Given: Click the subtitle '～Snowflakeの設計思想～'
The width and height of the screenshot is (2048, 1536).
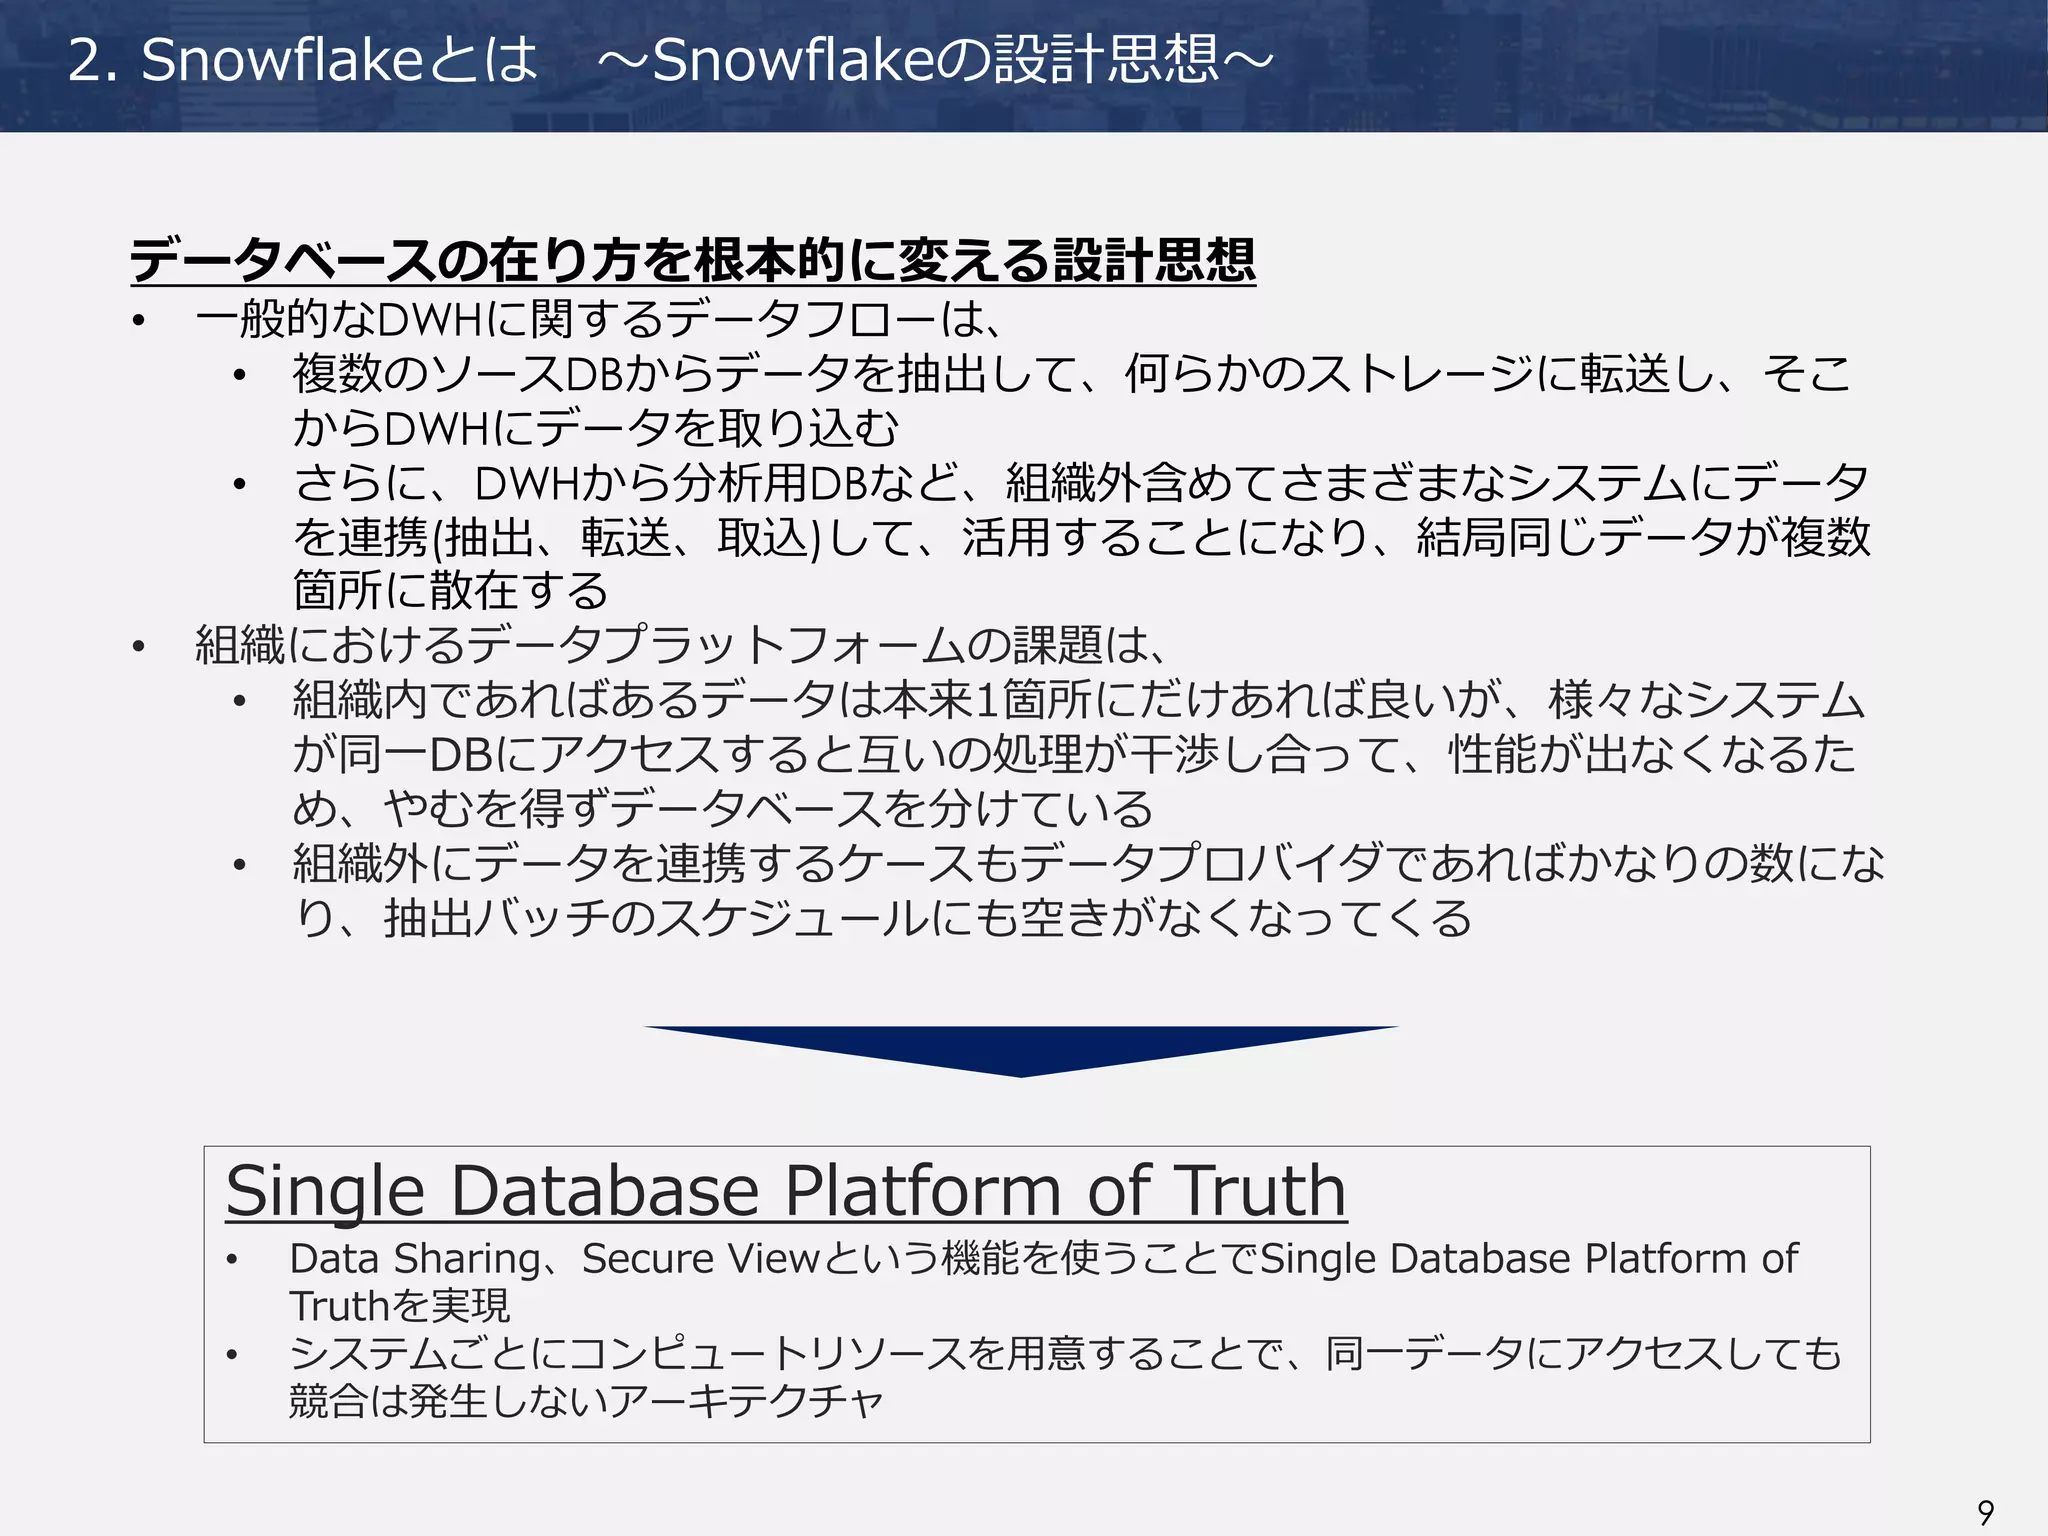Looking at the screenshot, I should (x=936, y=60).
